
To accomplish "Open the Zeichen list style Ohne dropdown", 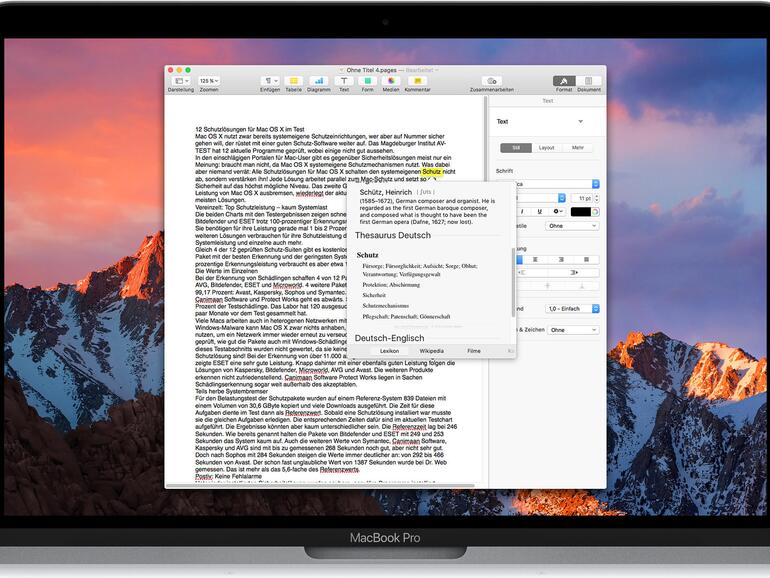I will 574,330.
